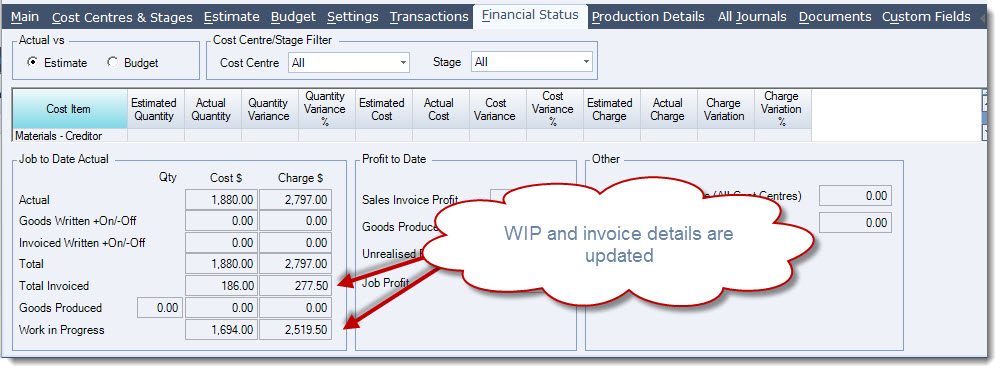The width and height of the screenshot is (1002, 373).
Task: Click the Total Invoiced label
Action: point(54,286)
